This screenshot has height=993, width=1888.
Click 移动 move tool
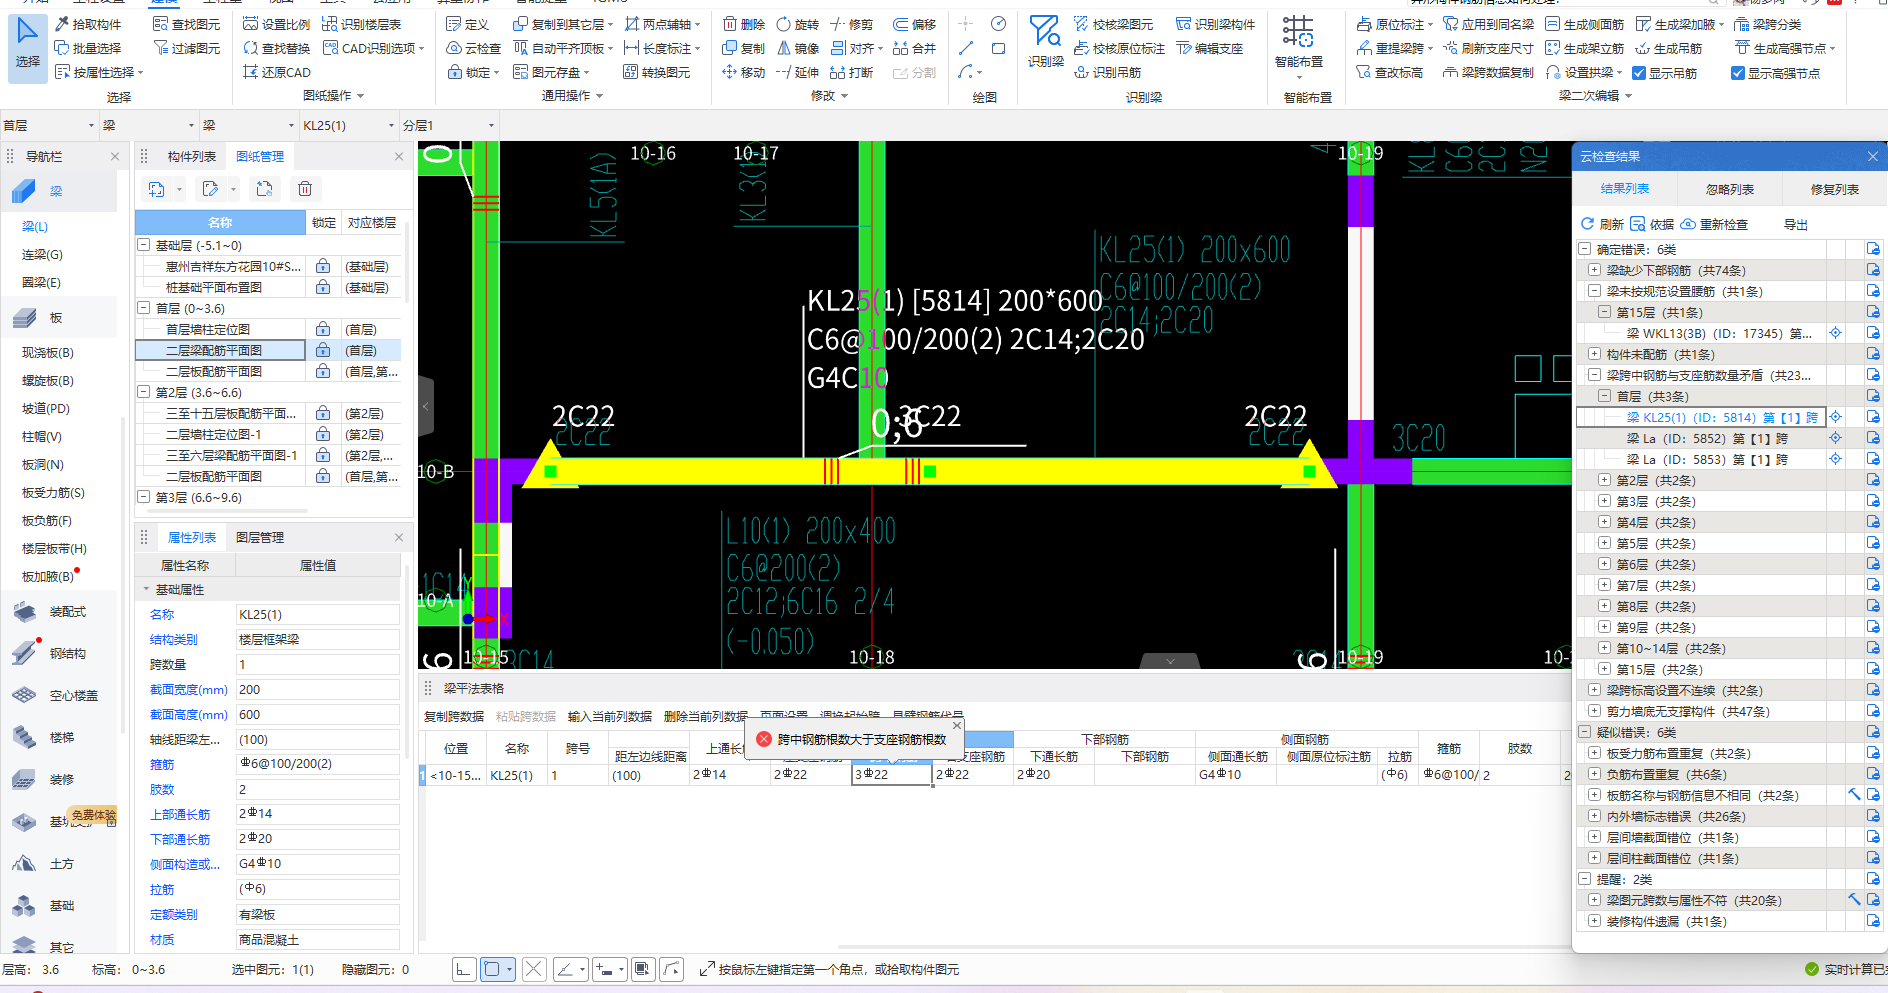pos(743,72)
